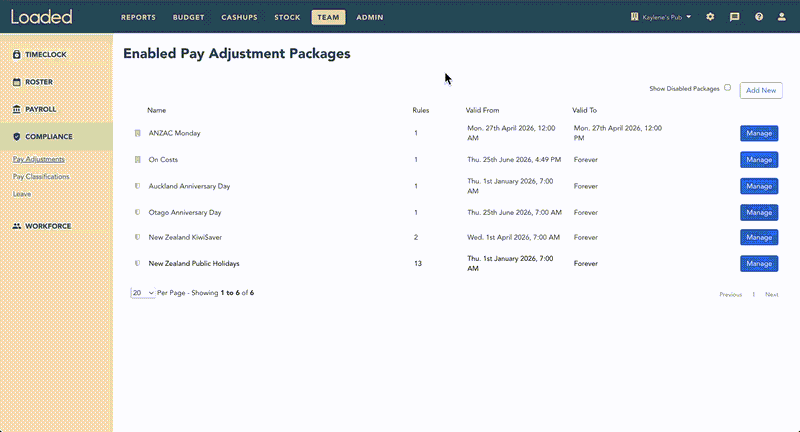This screenshot has height=432, width=800.
Task: Manage the Otago Anniversary Day package
Action: [759, 212]
